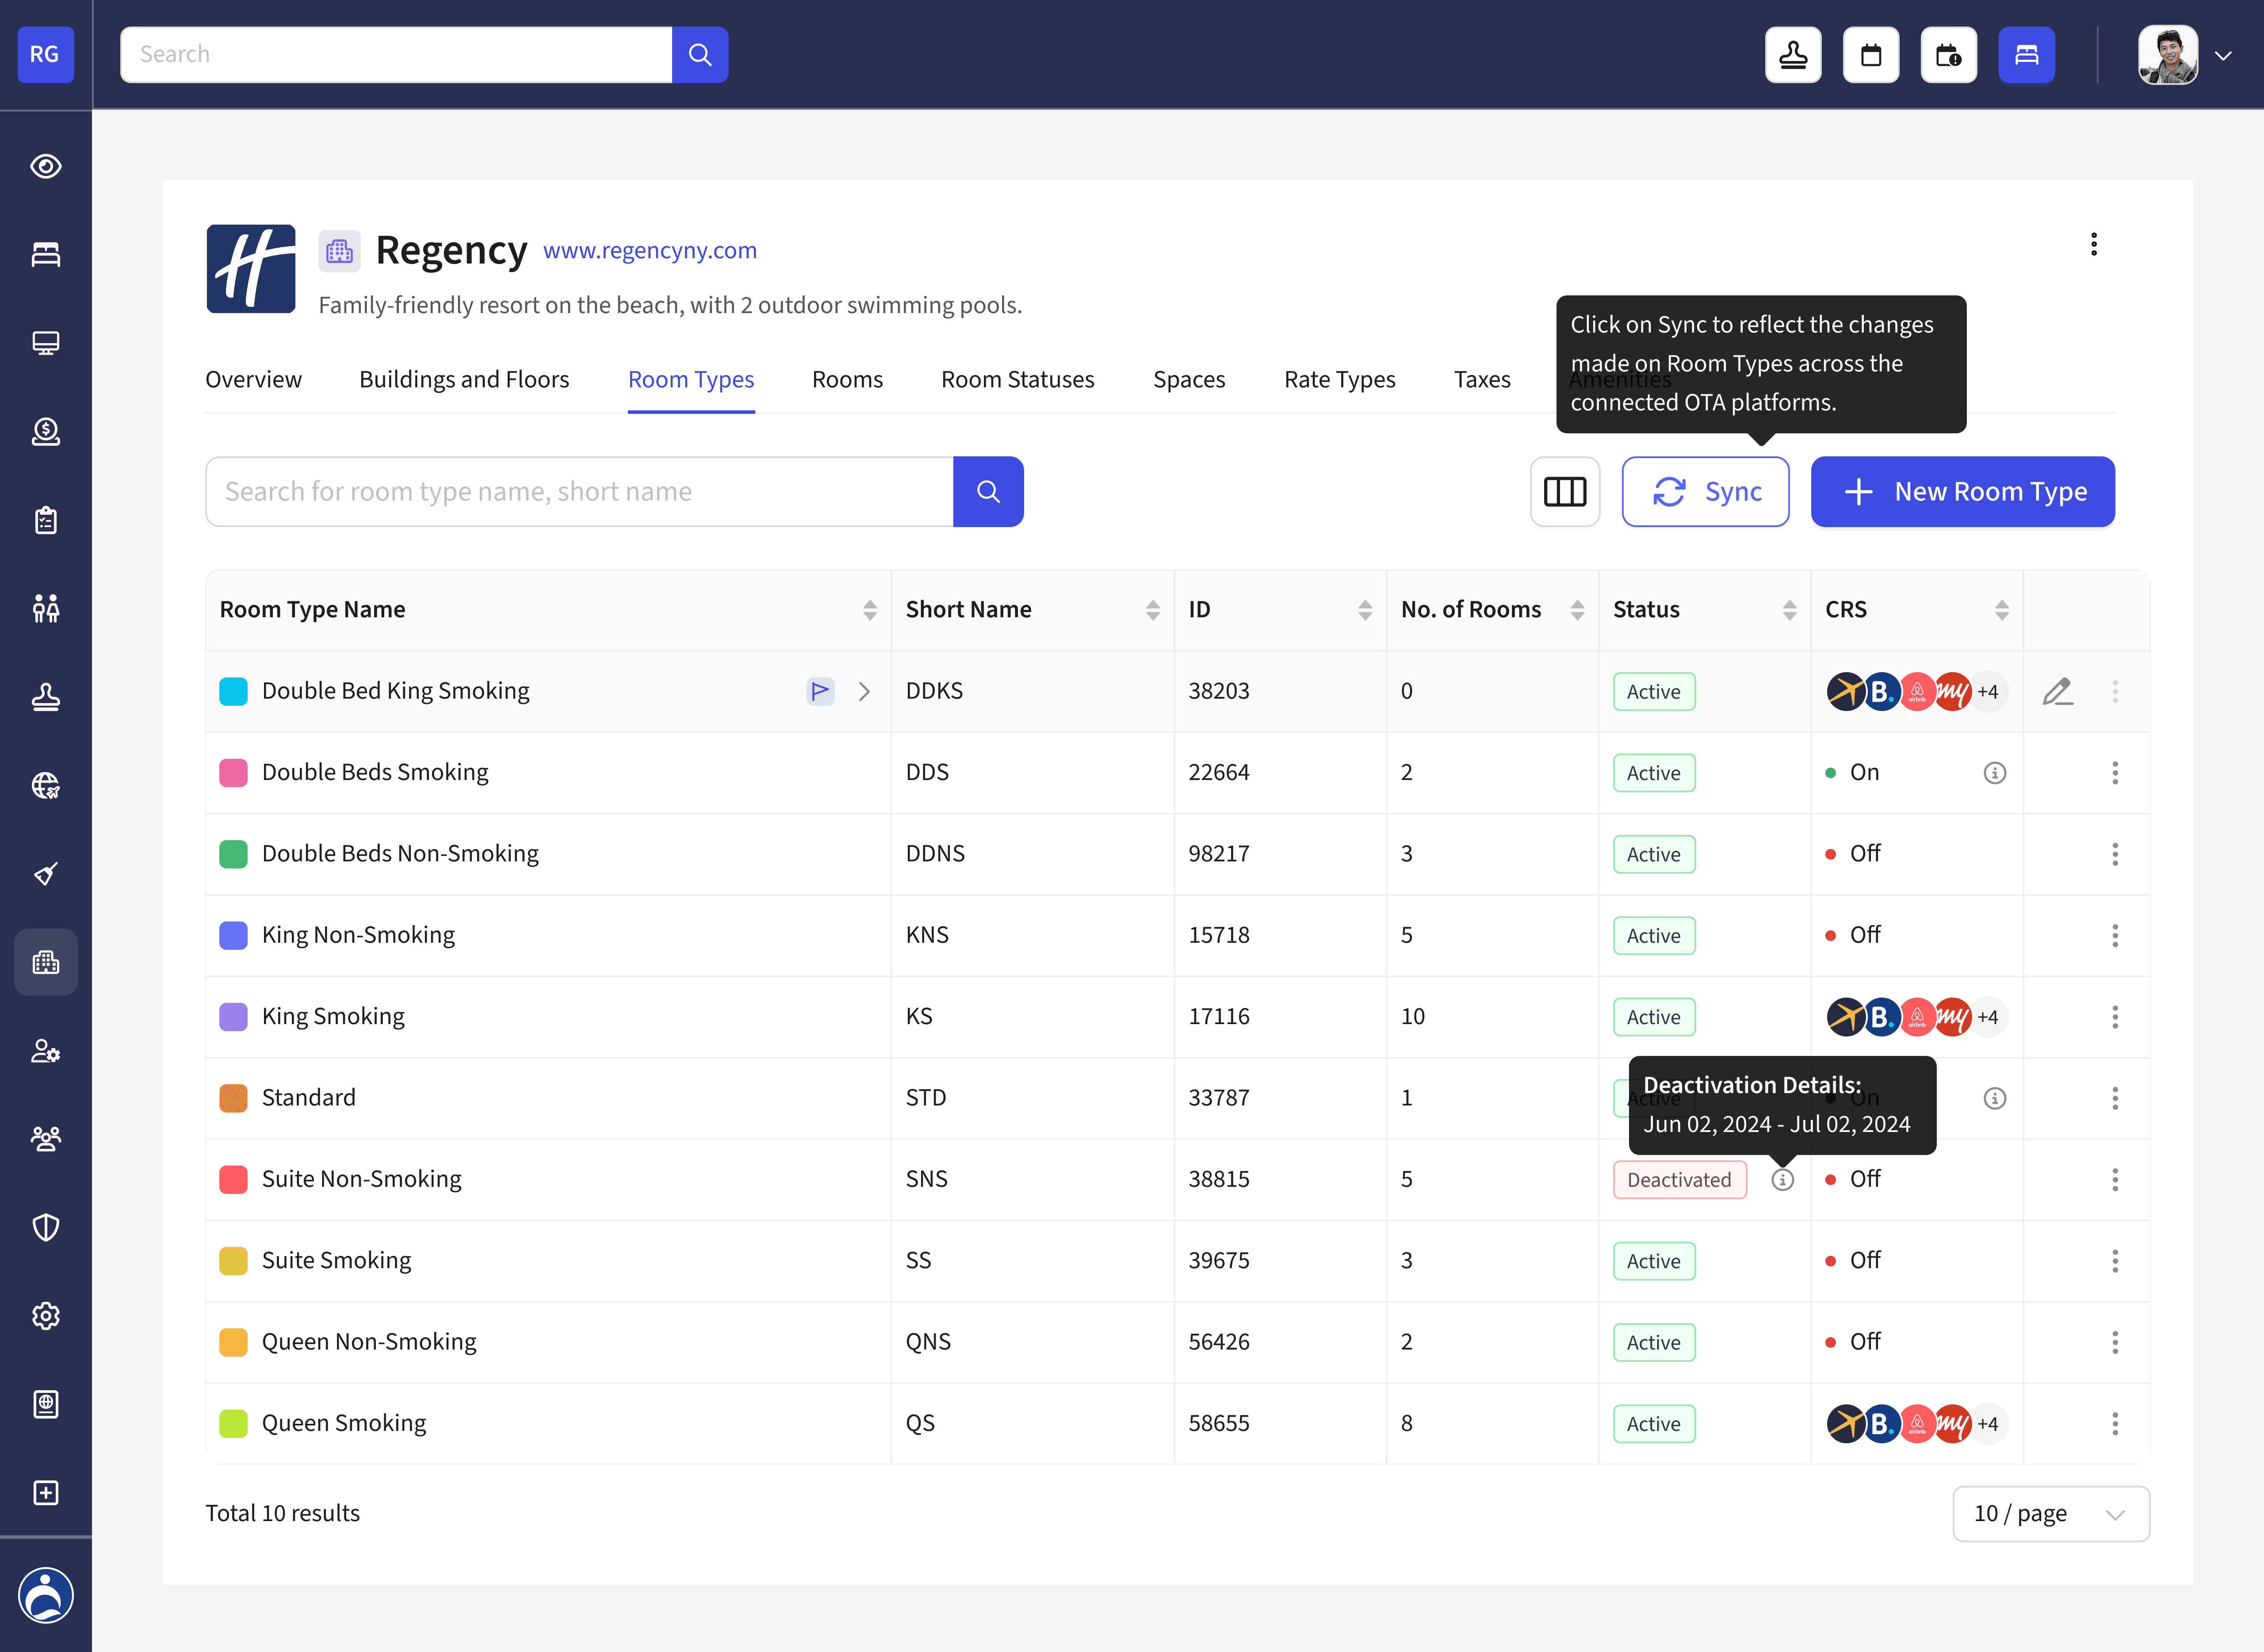Open the 10 / page dropdown
Image resolution: width=2264 pixels, height=1652 pixels.
point(2050,1514)
